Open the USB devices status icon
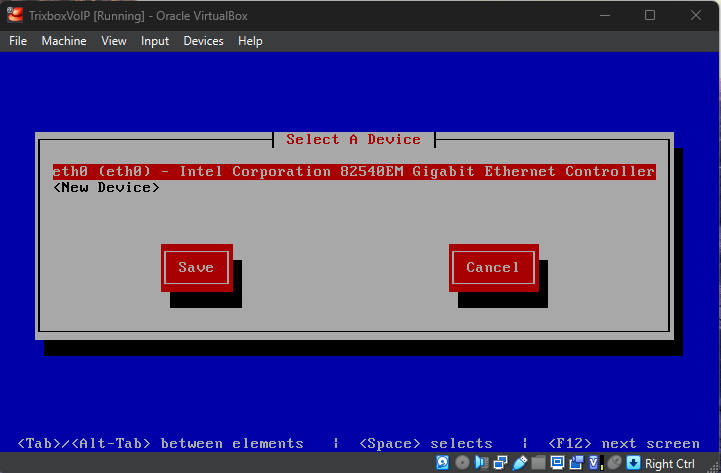Viewport: 721px width, 473px height. tap(520, 462)
